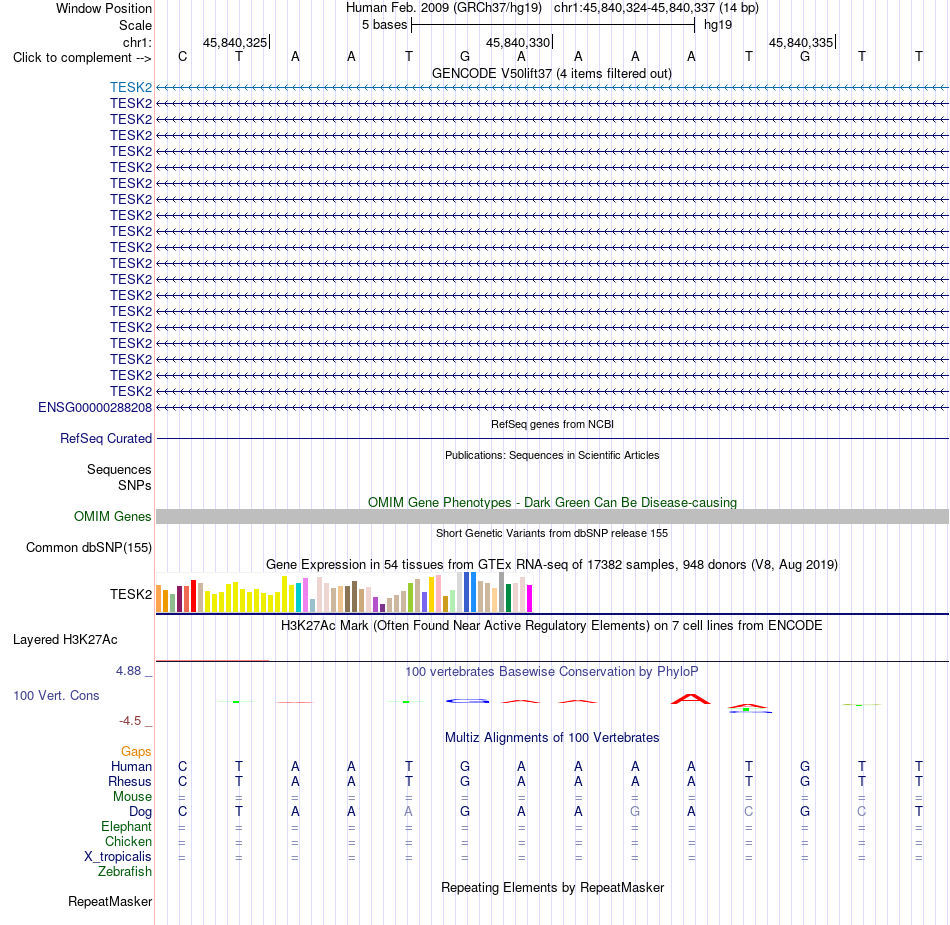The image size is (950, 925).
Task: Click the TESK2 label beside the GTEx chart
Action: pyautogui.click(x=131, y=594)
